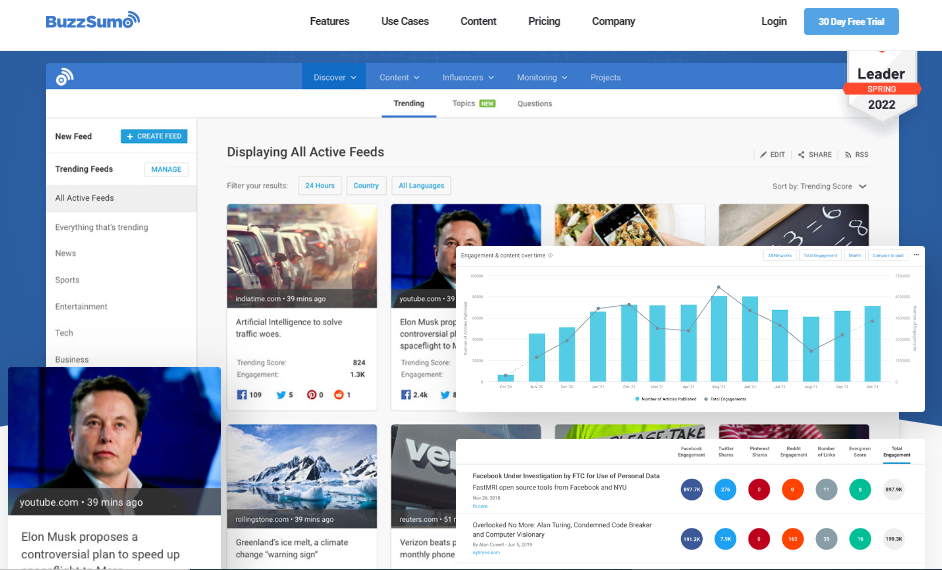Click Facebook icon with 2.4k on Elon Musk card
Image resolution: width=942 pixels, height=570 pixels.
coord(406,395)
